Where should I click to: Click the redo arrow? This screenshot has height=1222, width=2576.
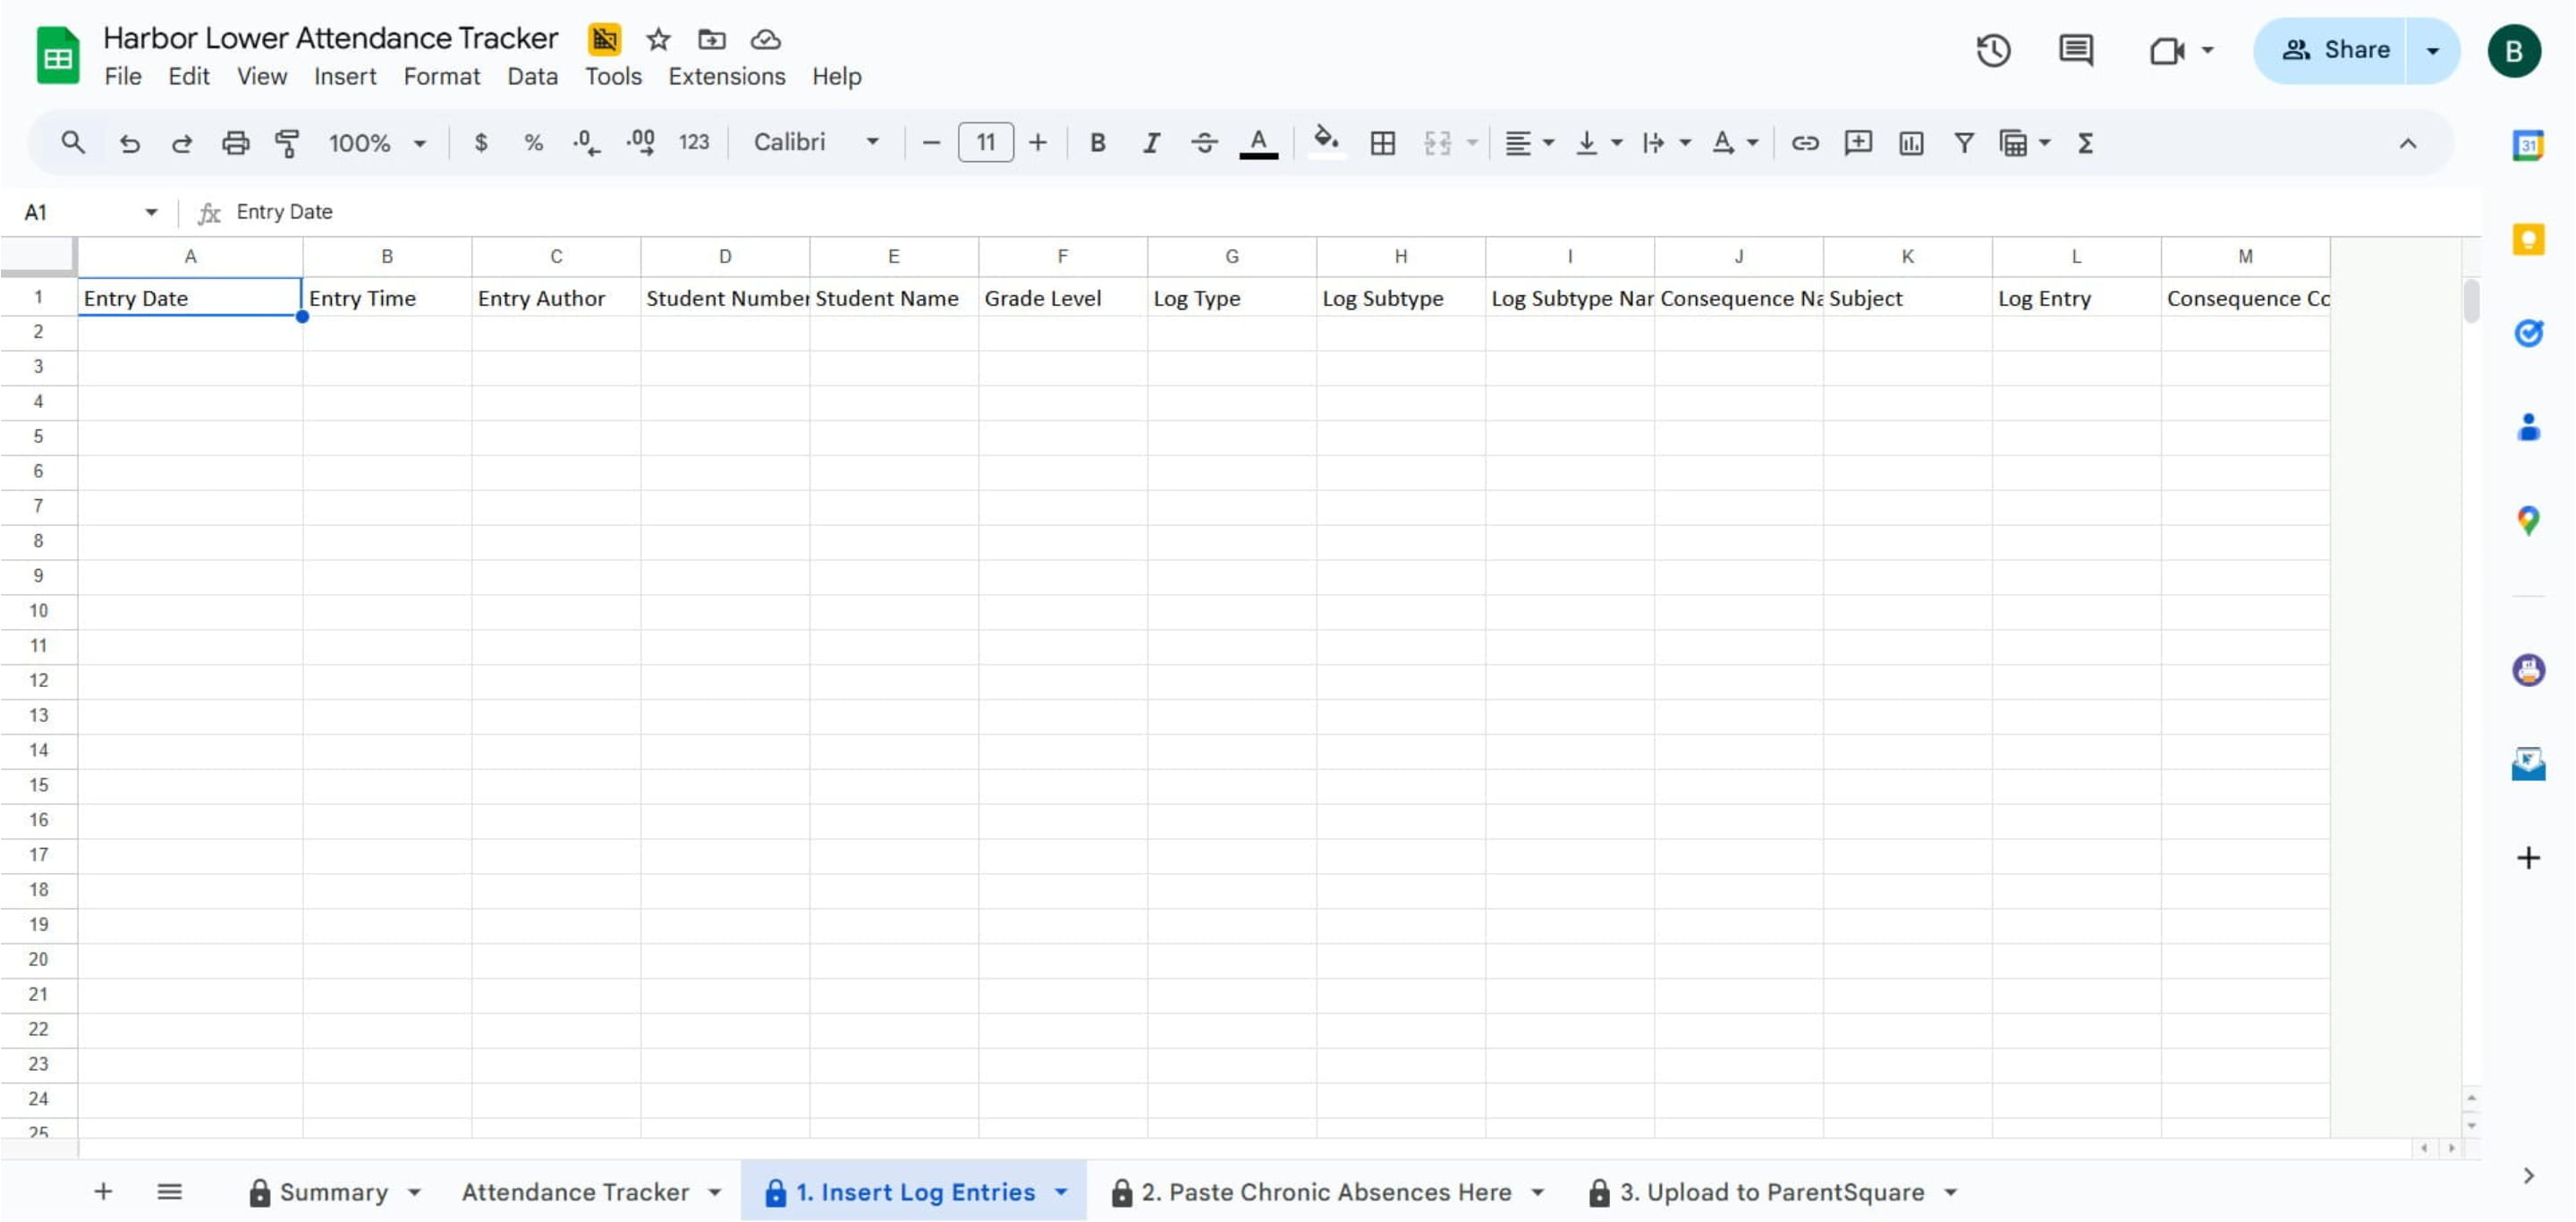[x=182, y=143]
